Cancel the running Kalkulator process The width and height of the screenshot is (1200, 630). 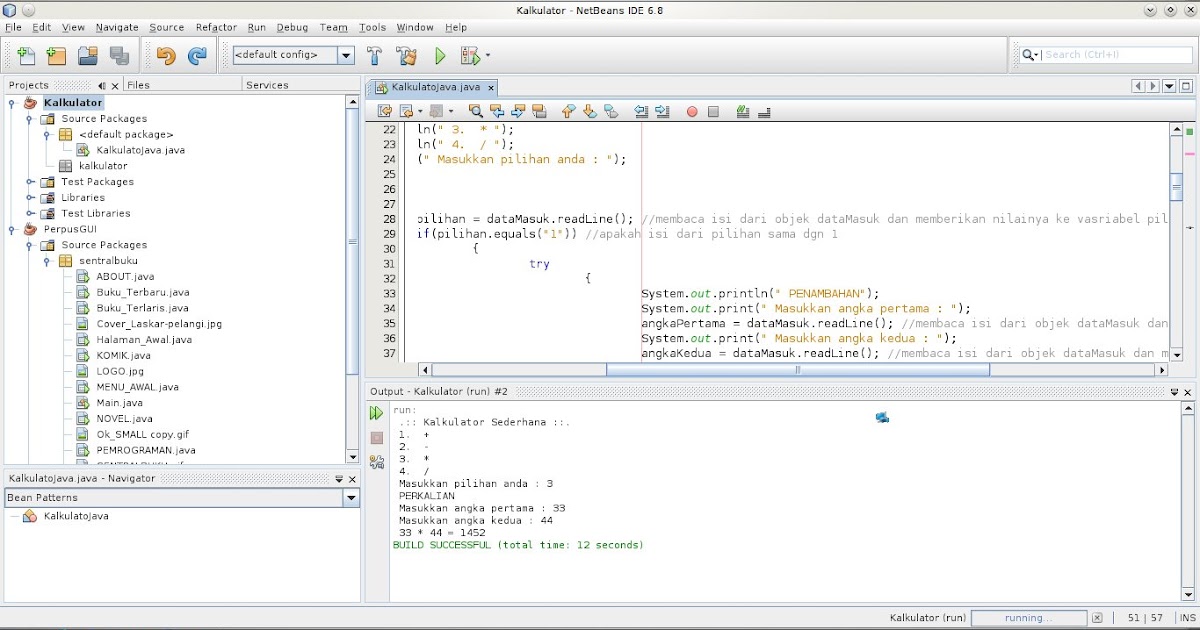coord(1096,618)
